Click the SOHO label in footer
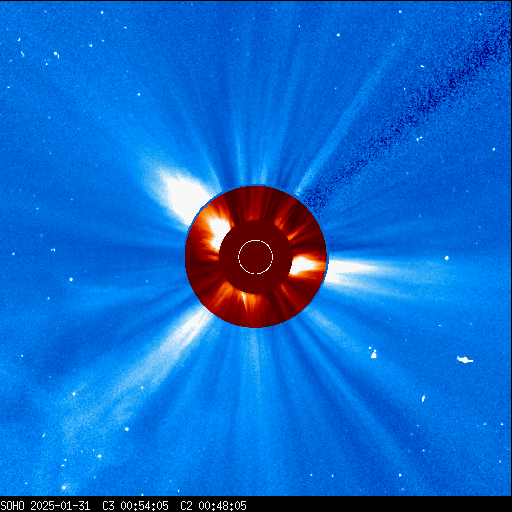Image resolution: width=512 pixels, height=512 pixels. click(x=12, y=506)
